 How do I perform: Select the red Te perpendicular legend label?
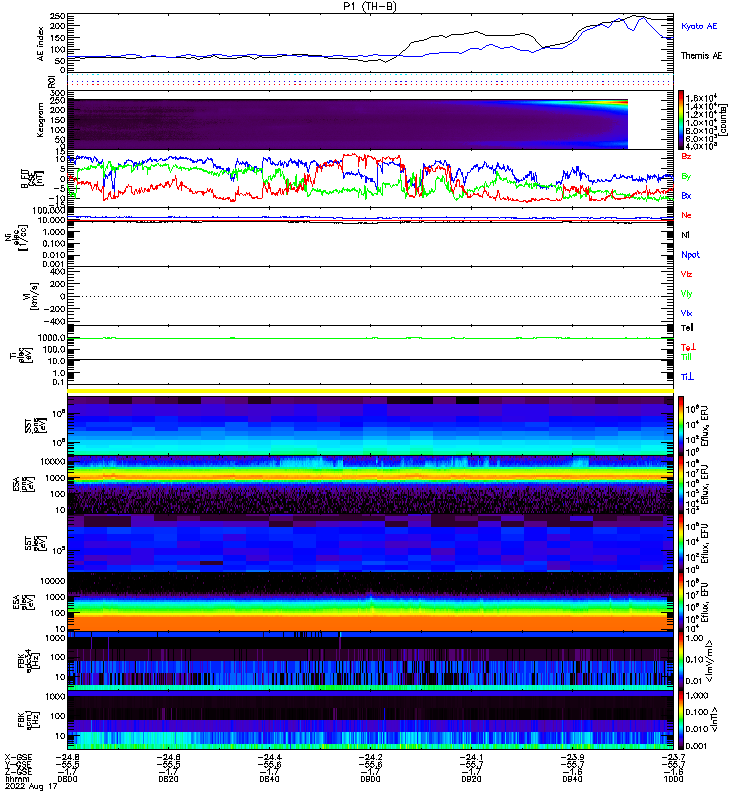(688, 347)
